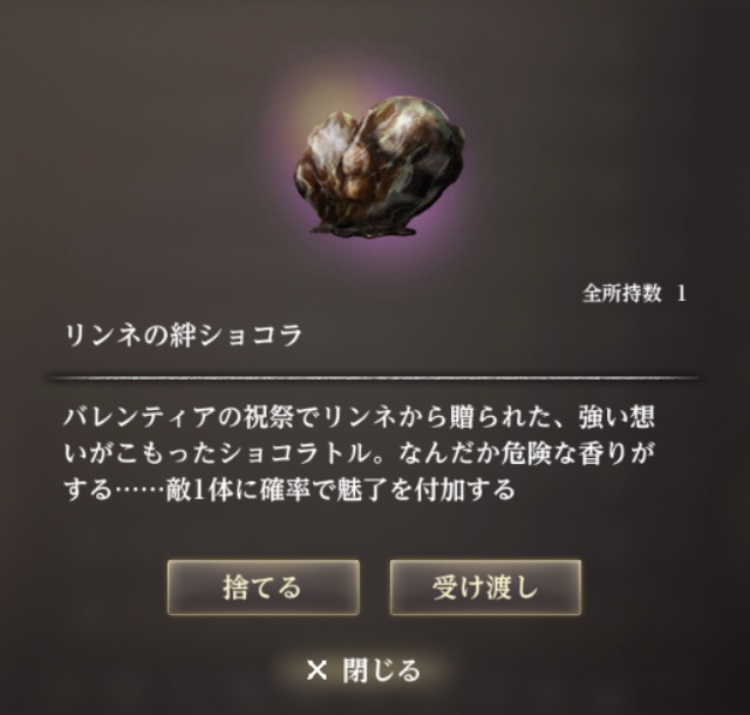Click the × icon beside 閉じる
The height and width of the screenshot is (715, 750).
tap(317, 670)
